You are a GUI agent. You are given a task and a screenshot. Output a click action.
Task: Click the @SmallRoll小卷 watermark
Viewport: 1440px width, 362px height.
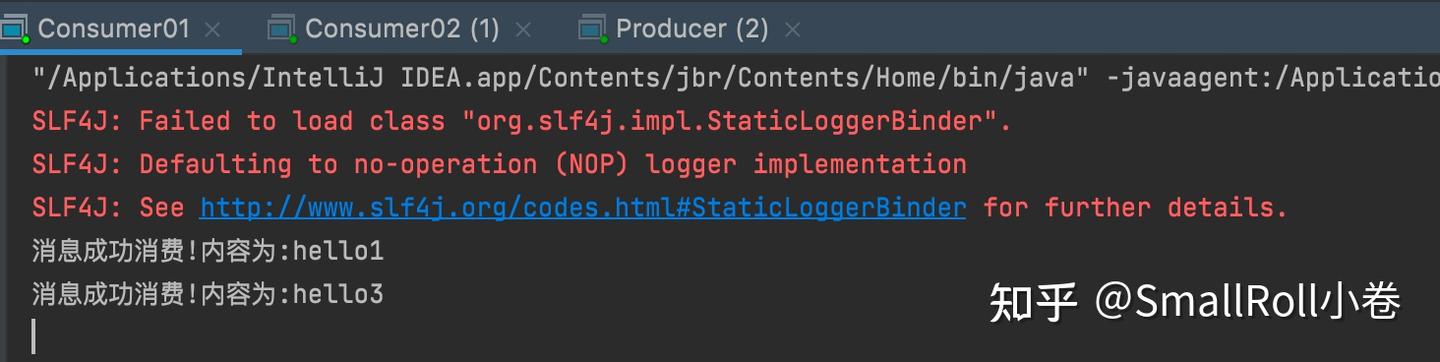point(1247,301)
